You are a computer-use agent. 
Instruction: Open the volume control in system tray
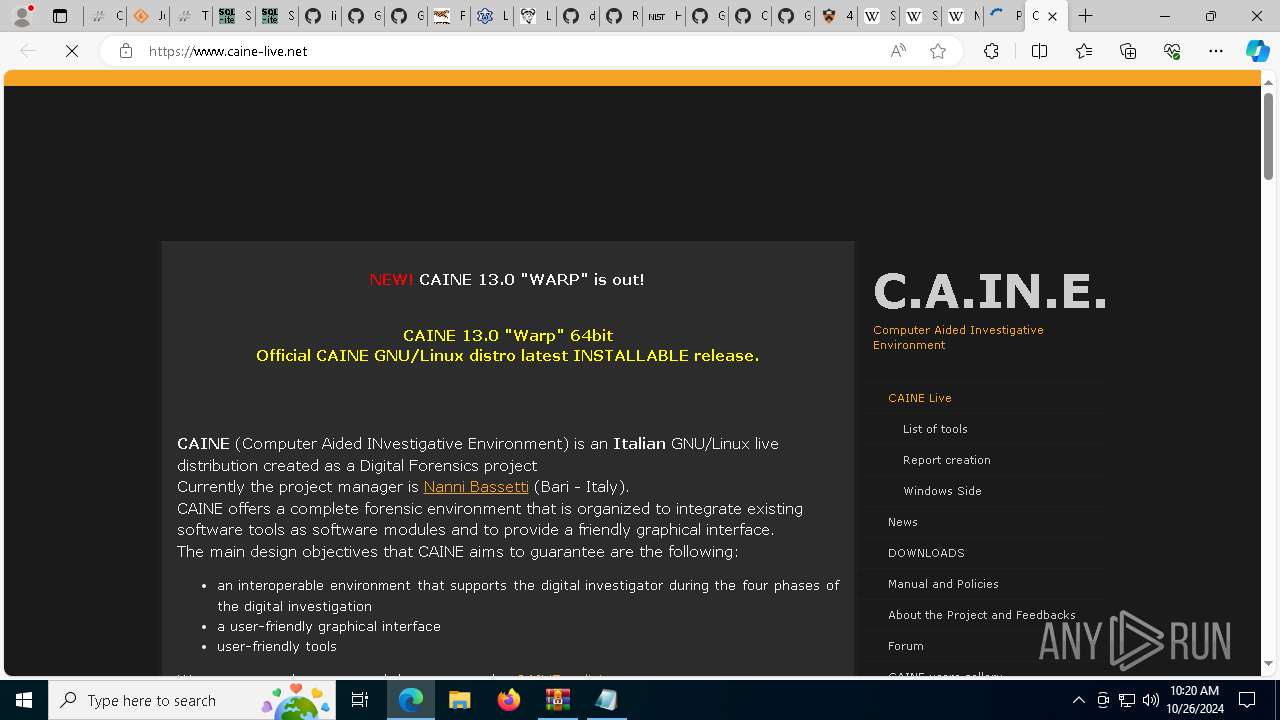(1150, 700)
